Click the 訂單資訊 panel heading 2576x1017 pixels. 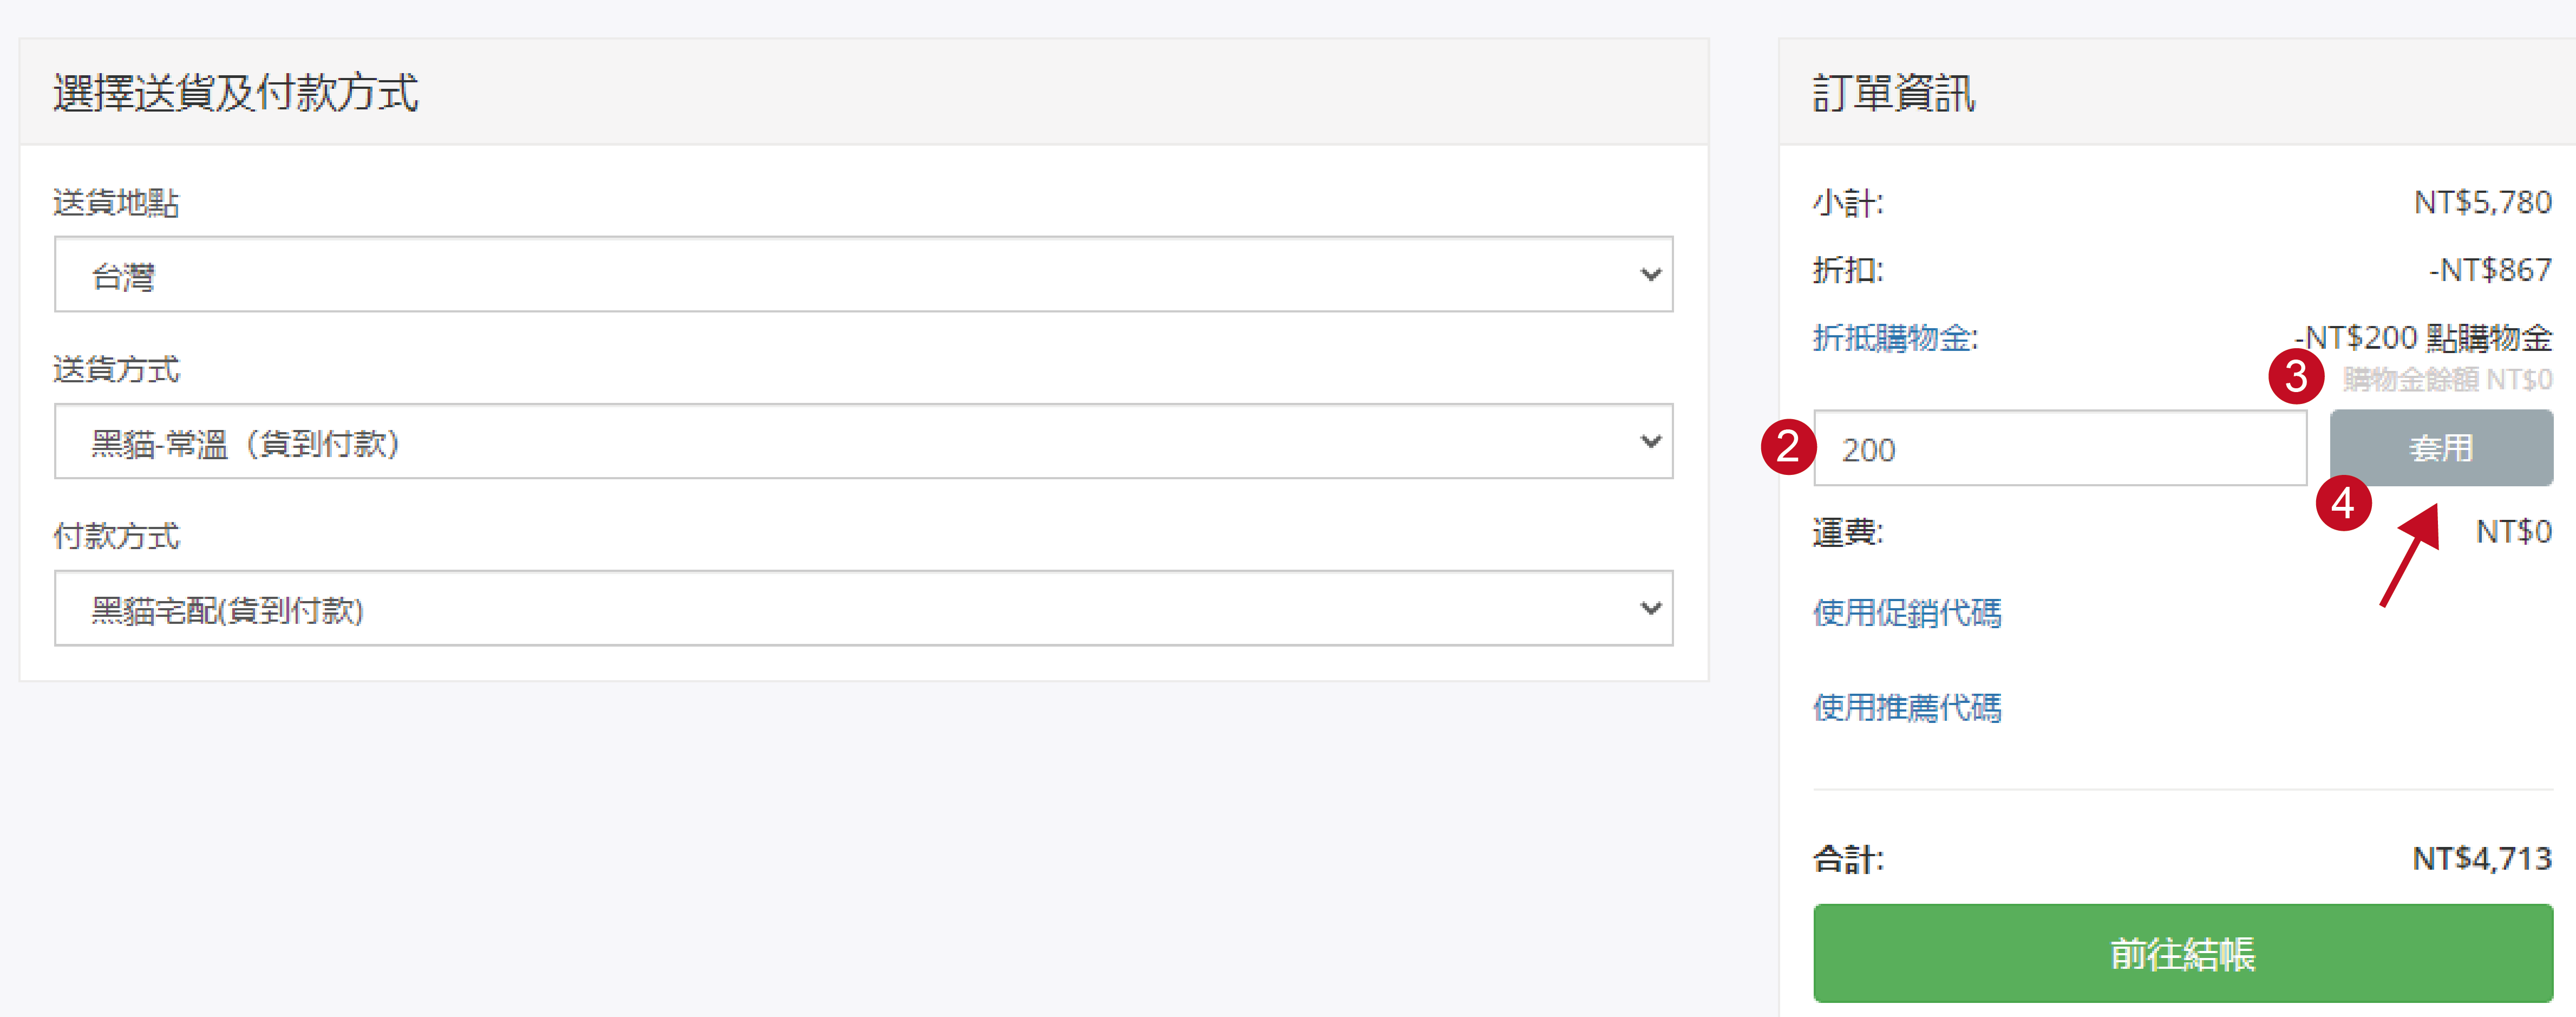click(1893, 93)
